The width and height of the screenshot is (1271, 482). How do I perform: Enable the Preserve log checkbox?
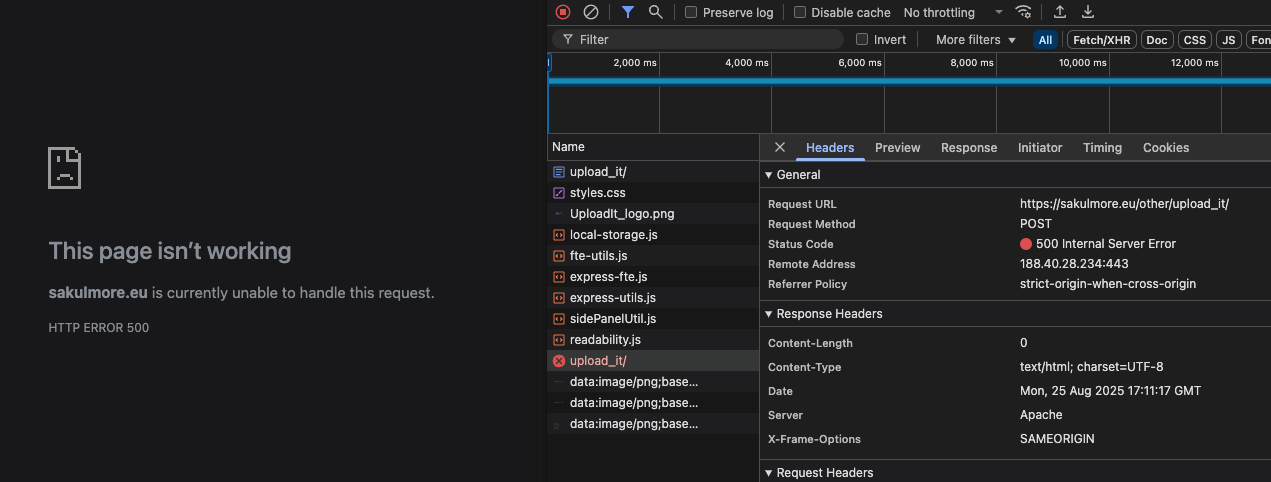click(691, 13)
